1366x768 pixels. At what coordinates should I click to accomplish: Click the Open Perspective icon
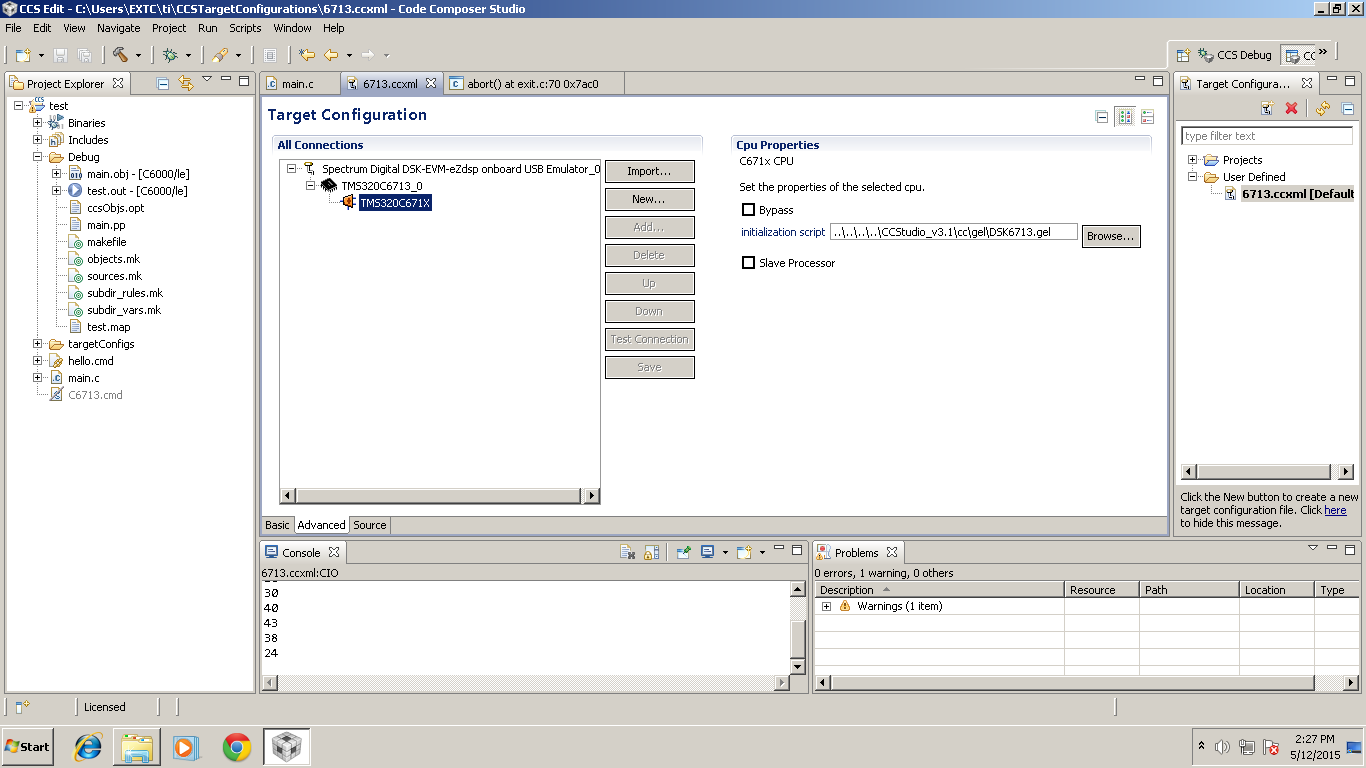point(1182,55)
